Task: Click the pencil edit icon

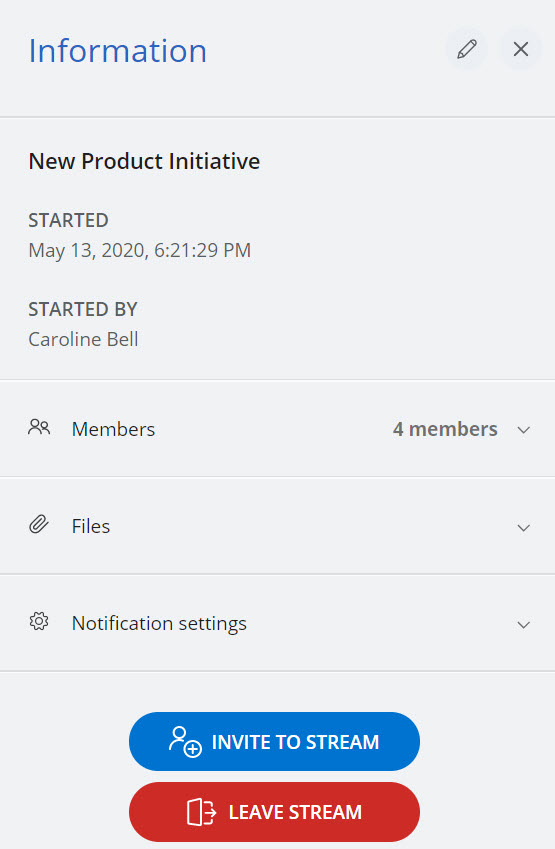Action: click(x=466, y=49)
